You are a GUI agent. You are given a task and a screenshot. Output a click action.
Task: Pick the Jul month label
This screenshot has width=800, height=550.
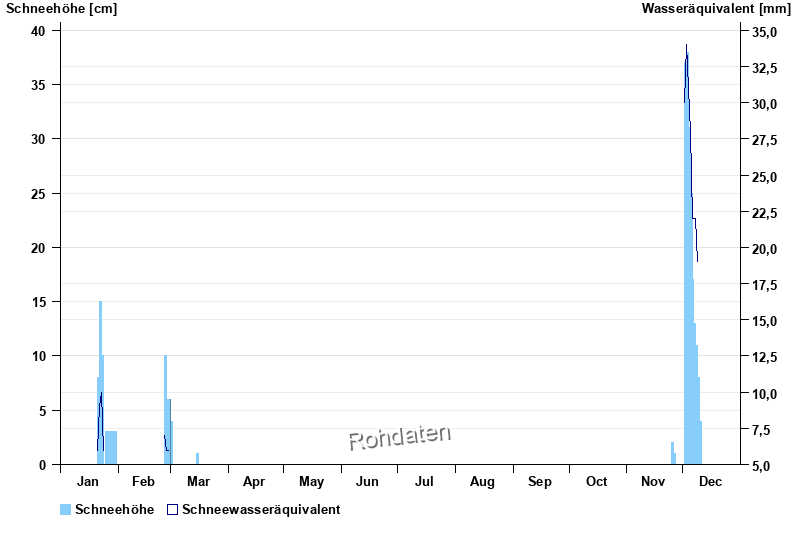[425, 482]
